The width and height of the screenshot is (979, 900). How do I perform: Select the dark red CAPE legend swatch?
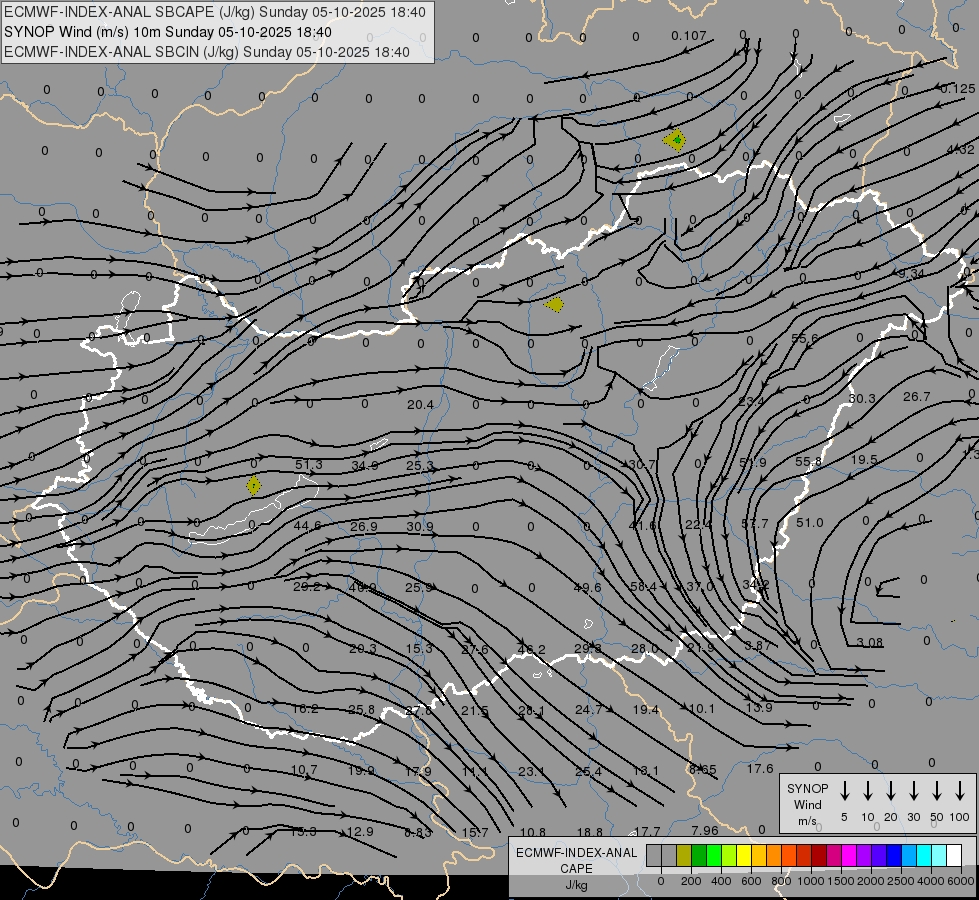[819, 855]
